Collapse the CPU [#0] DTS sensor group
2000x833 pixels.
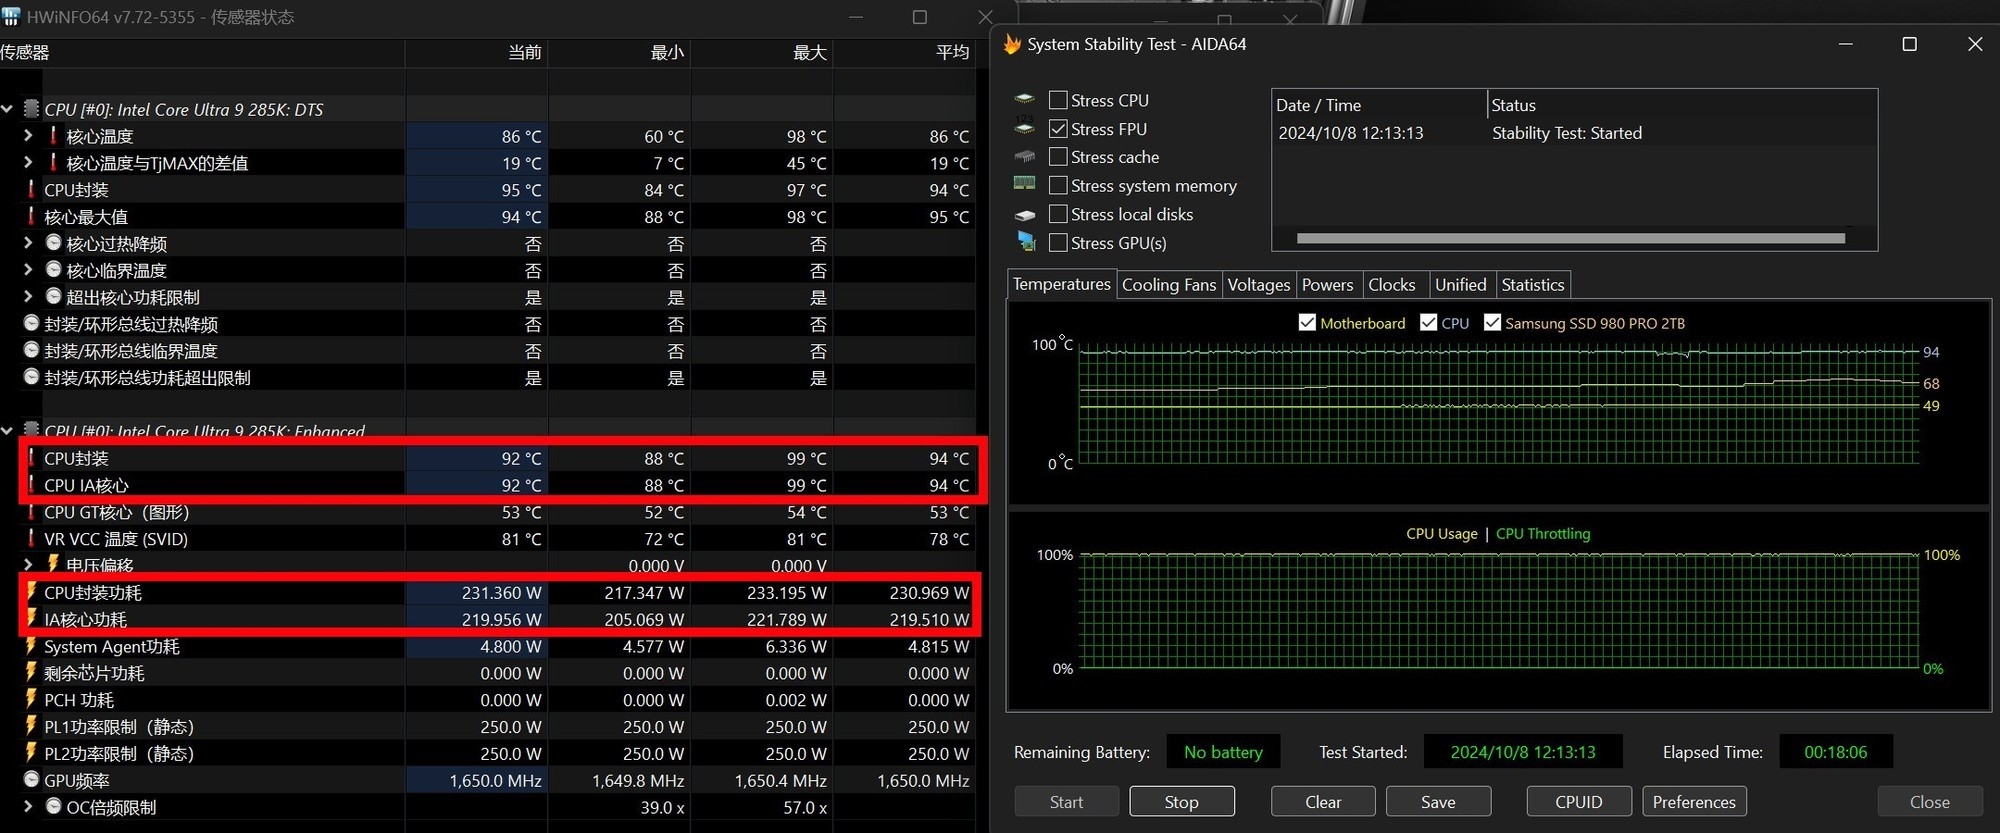tap(8, 109)
